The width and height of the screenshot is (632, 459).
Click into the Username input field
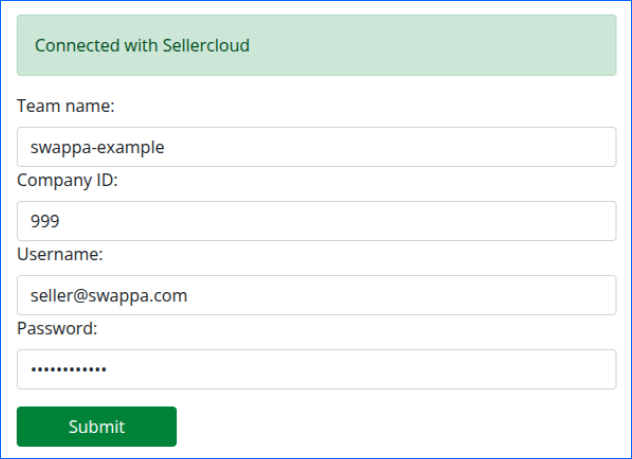click(x=316, y=295)
